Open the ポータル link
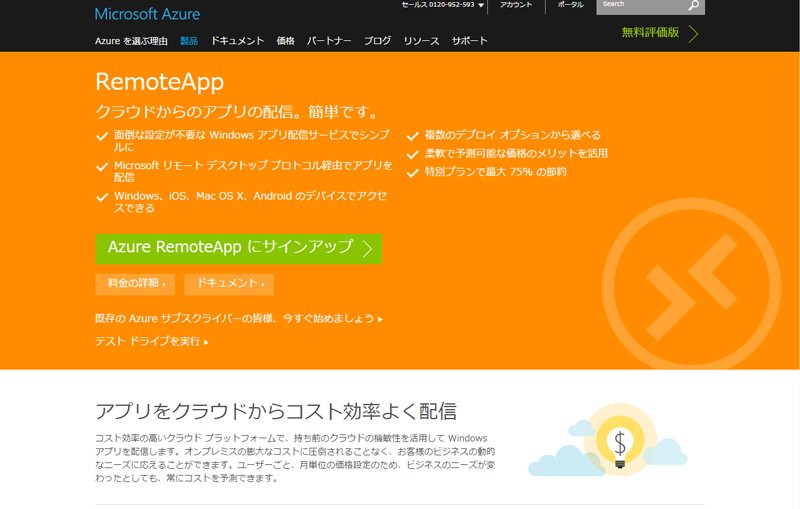This screenshot has height=509, width=800. [570, 5]
